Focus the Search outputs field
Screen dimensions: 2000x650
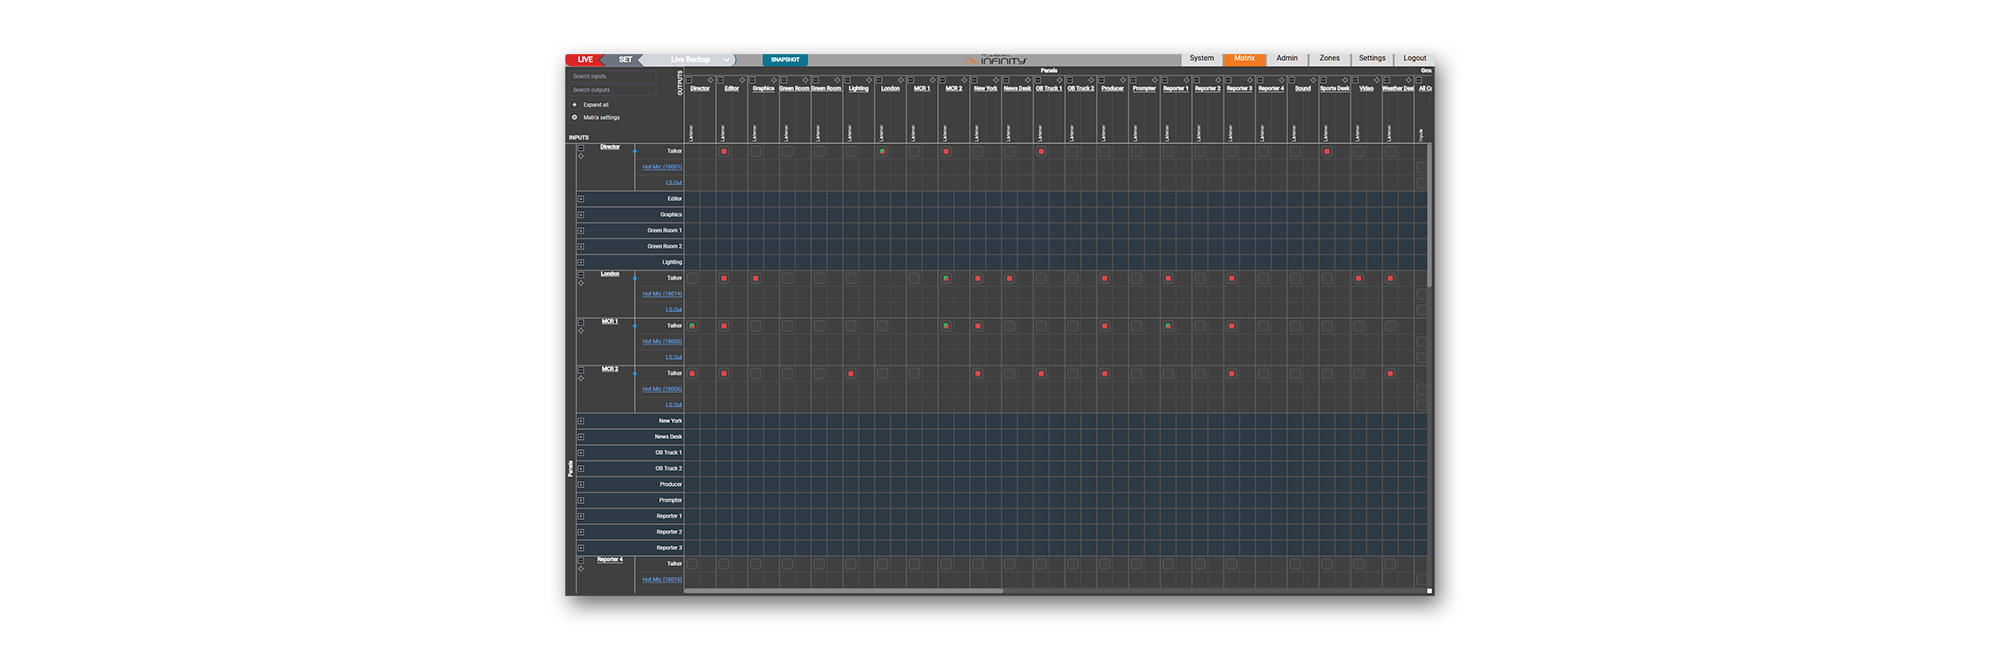click(612, 90)
